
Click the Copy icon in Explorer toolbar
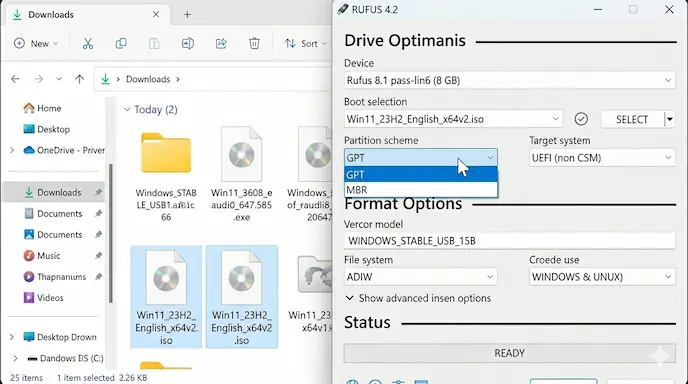[x=121, y=43]
